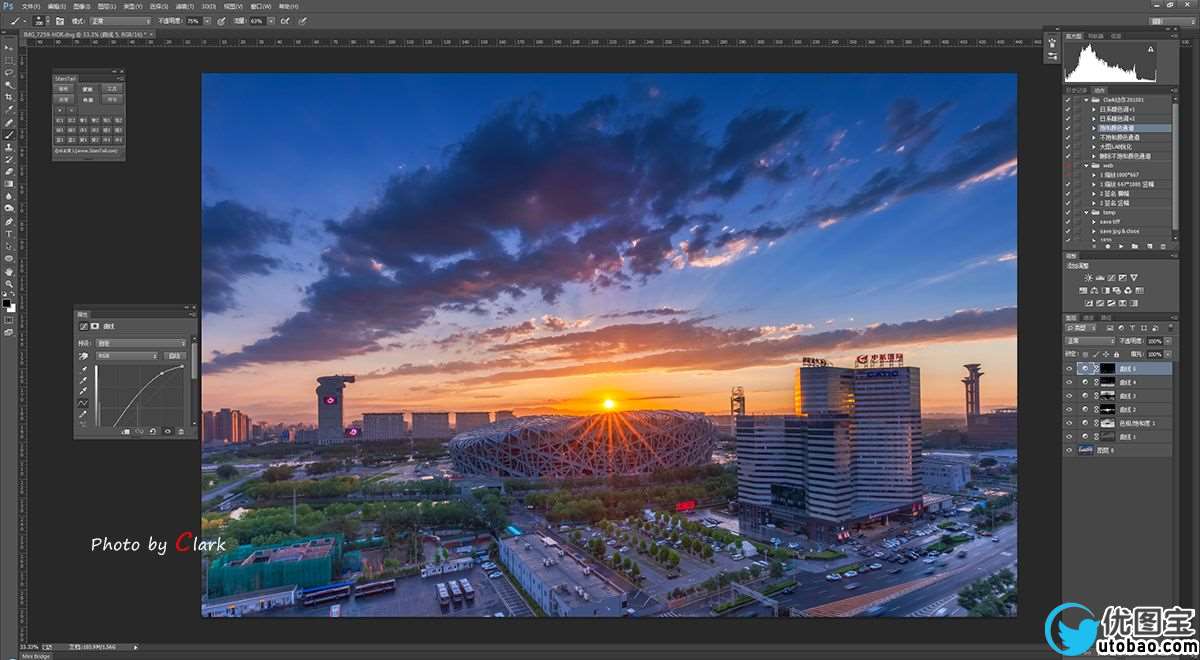Toggle visibility of bottom 图层 0 layer
The width and height of the screenshot is (1200, 660).
coord(1069,450)
